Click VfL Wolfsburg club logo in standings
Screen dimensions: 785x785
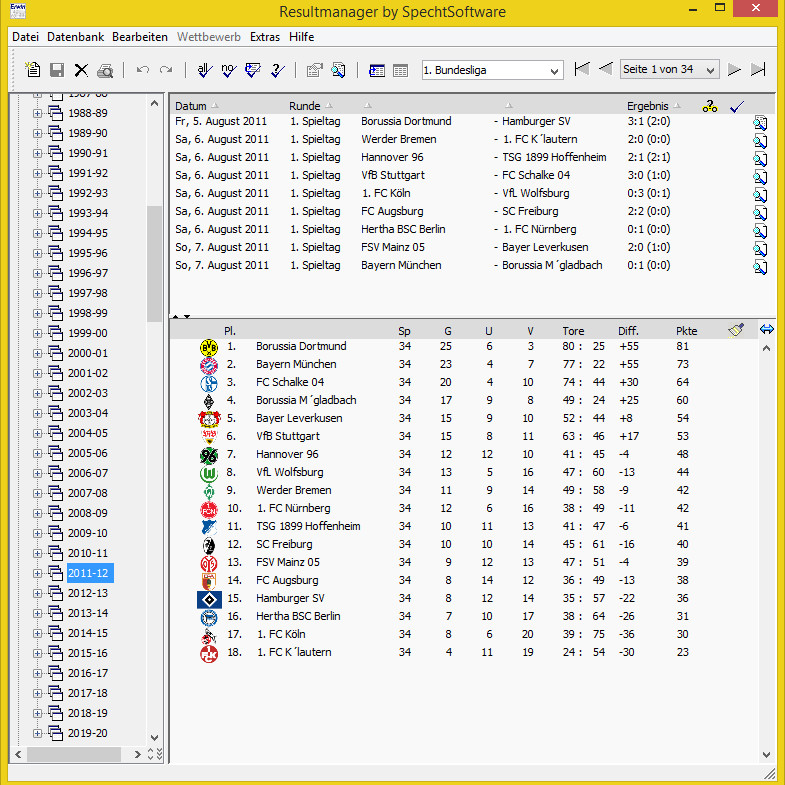(x=209, y=473)
